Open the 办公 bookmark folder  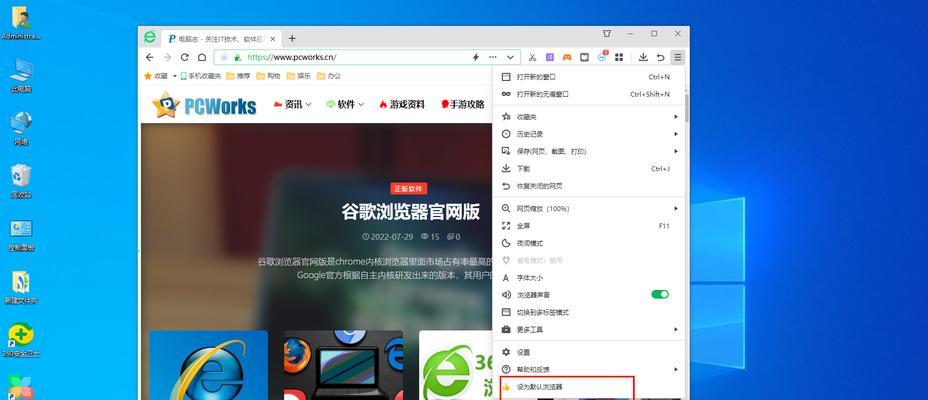point(329,76)
